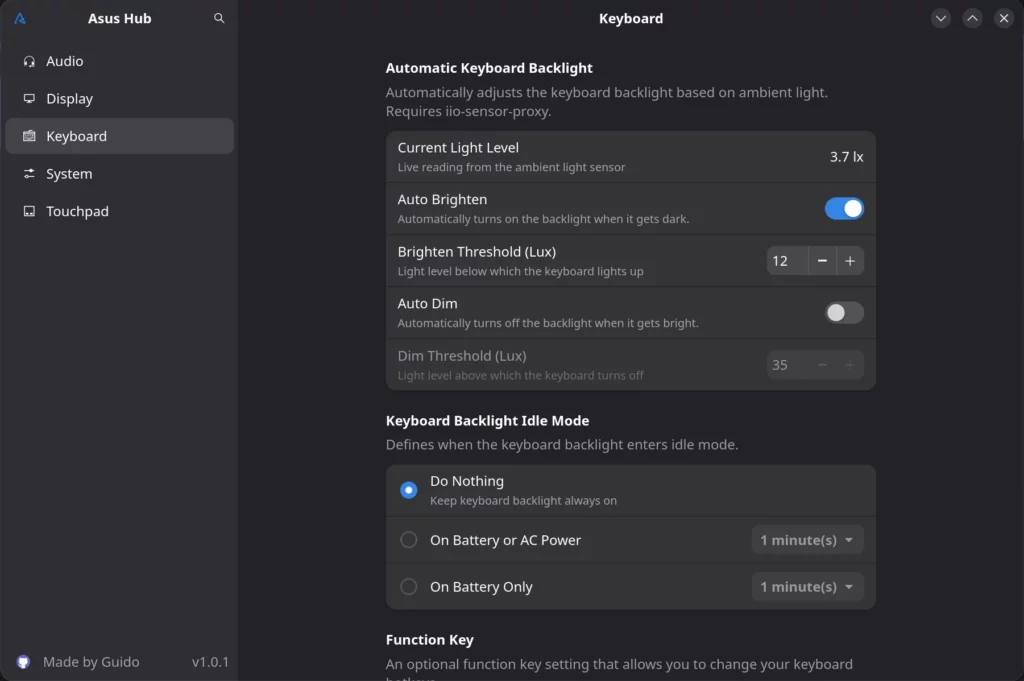Open the On Battery or AC Power minutes dropdown
Viewport: 1024px width, 681px height.
(807, 540)
